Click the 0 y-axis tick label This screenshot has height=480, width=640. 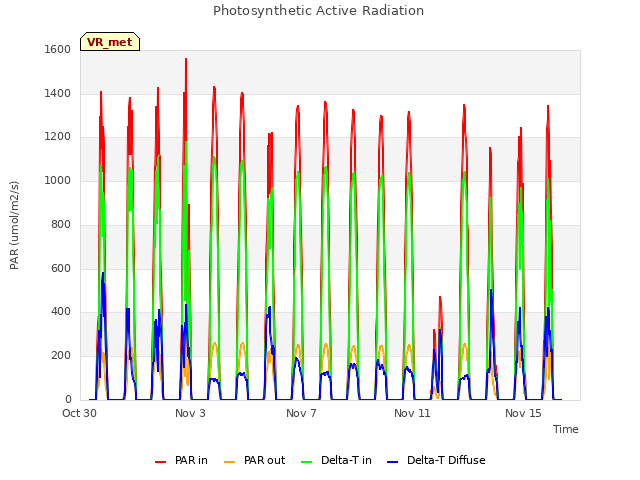click(68, 399)
